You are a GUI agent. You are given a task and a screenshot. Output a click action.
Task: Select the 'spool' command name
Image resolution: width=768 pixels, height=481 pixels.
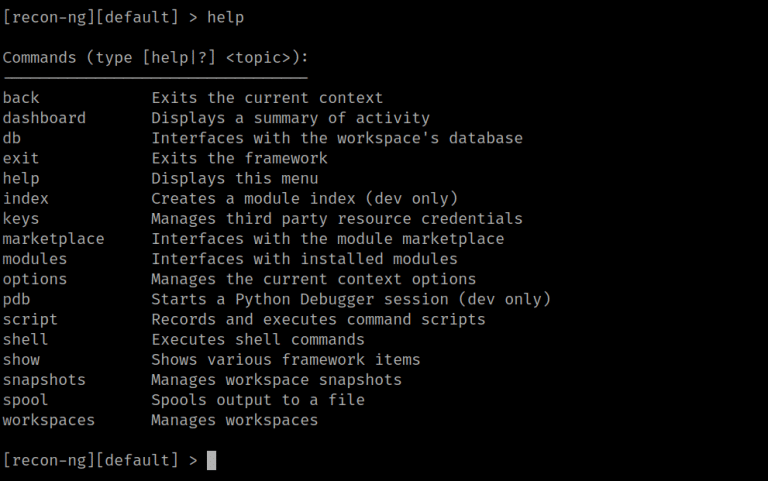(25, 400)
